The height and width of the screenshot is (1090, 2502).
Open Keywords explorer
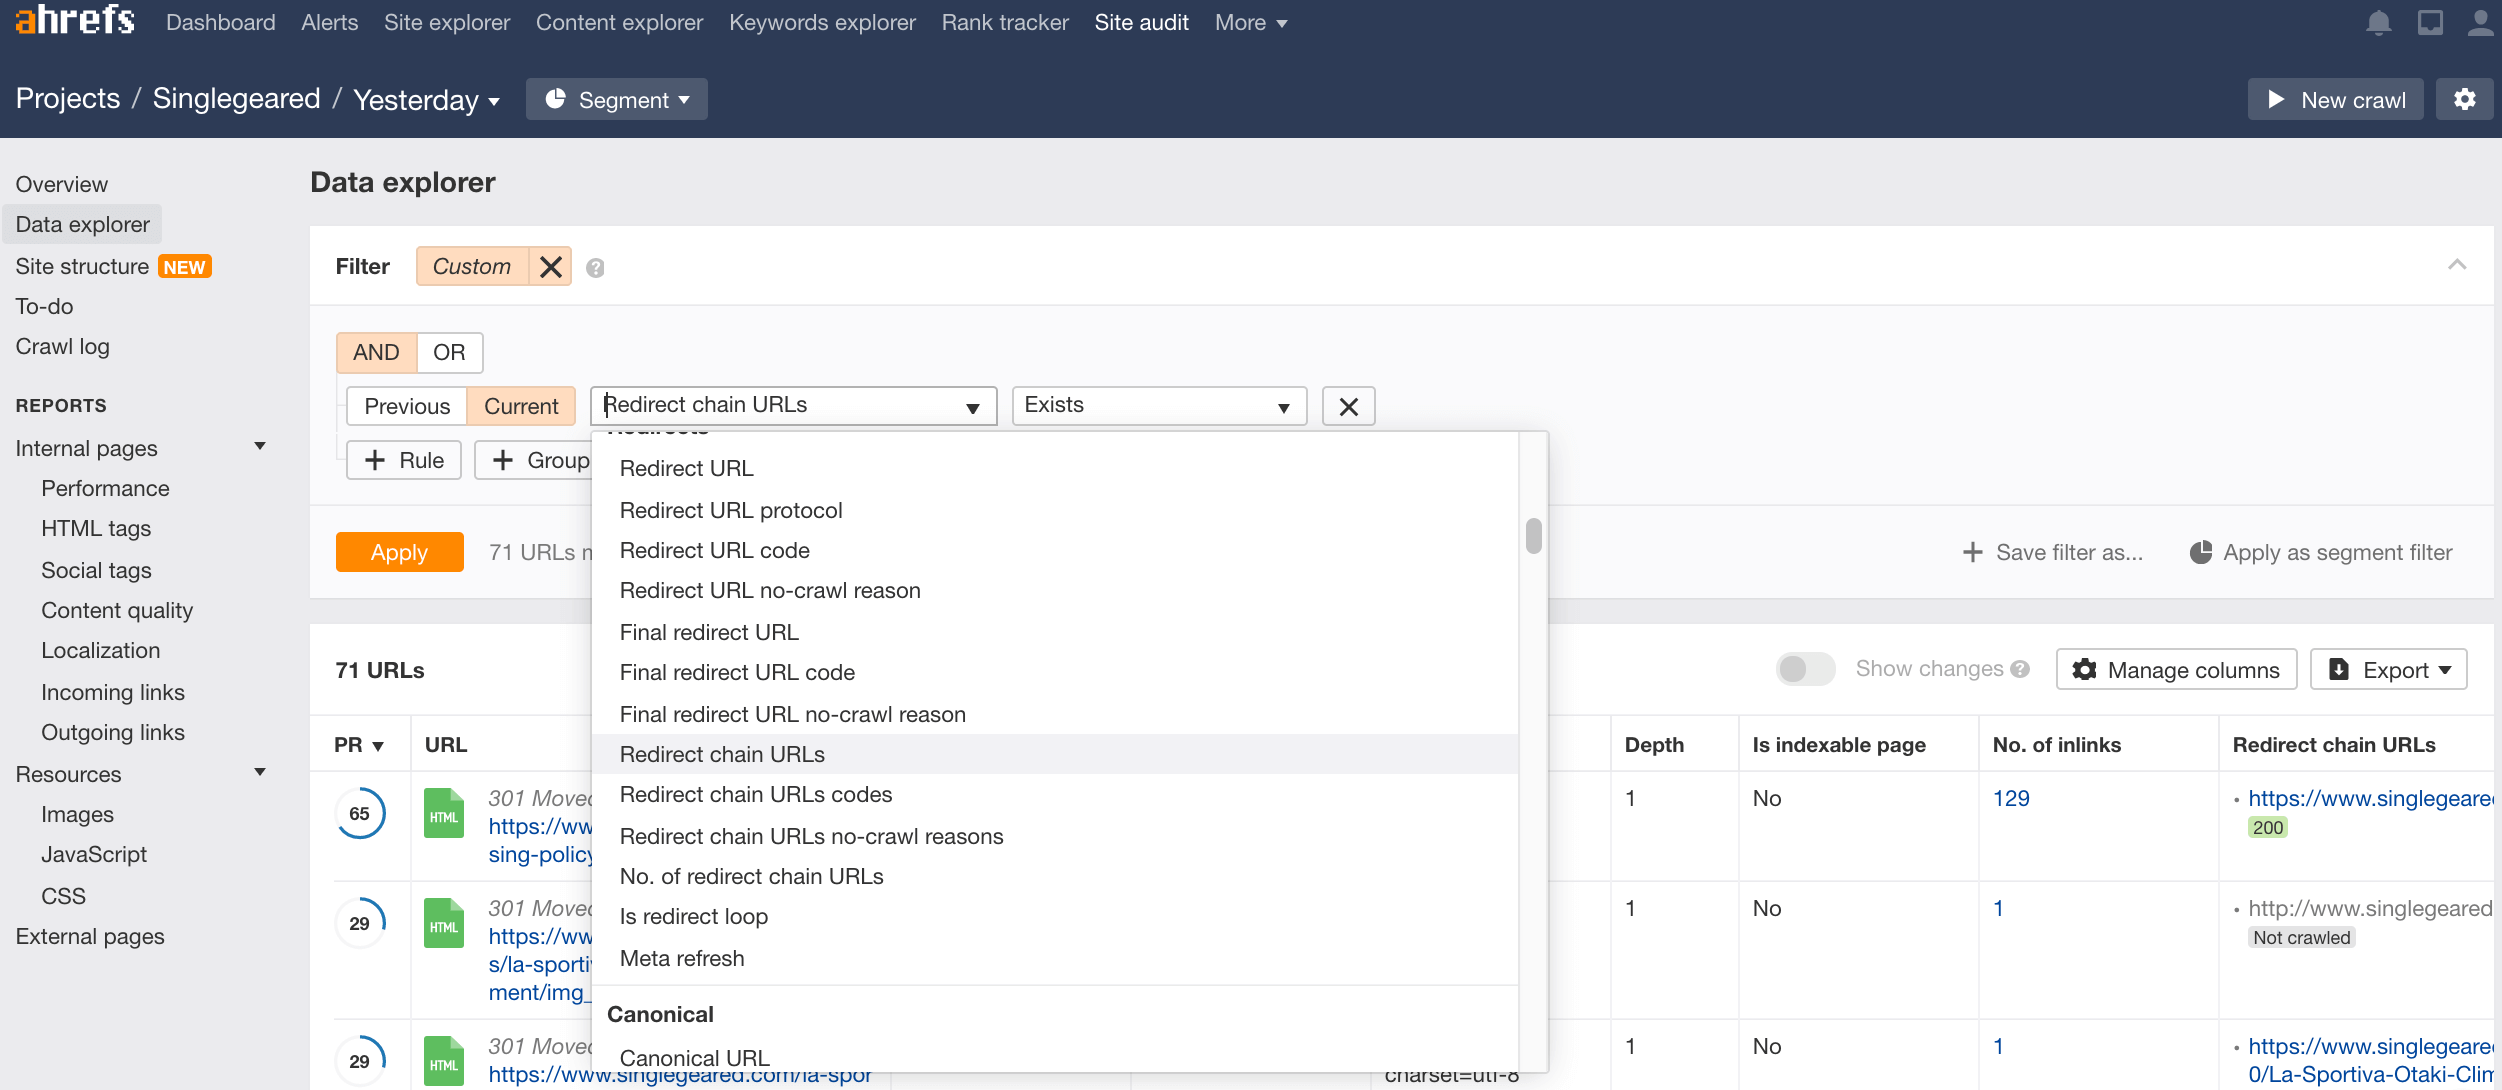822,22
